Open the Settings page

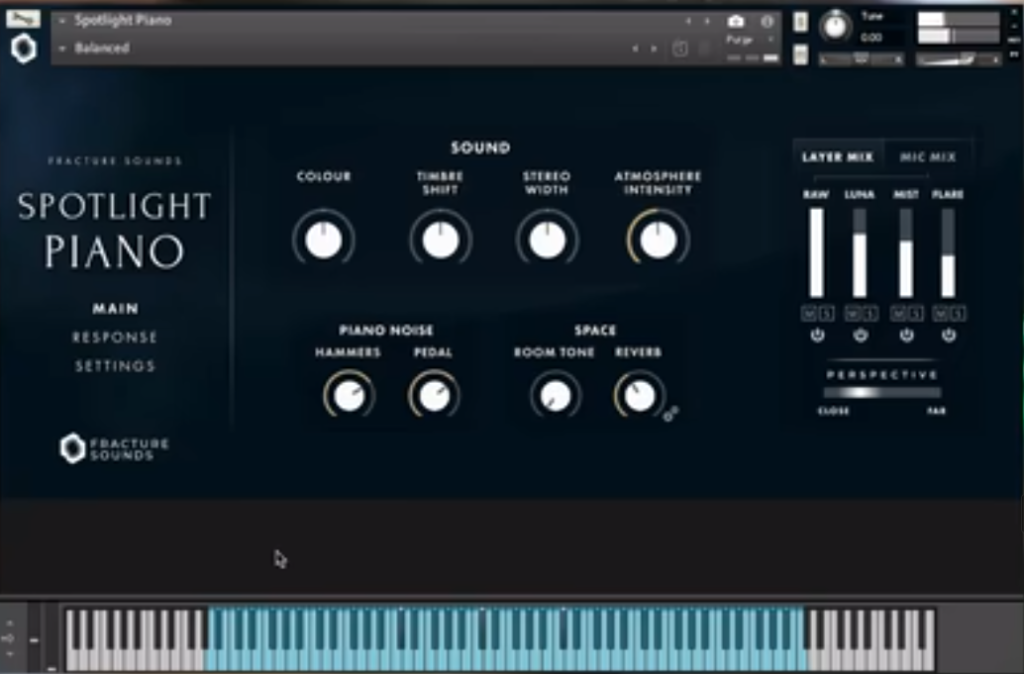[x=115, y=366]
